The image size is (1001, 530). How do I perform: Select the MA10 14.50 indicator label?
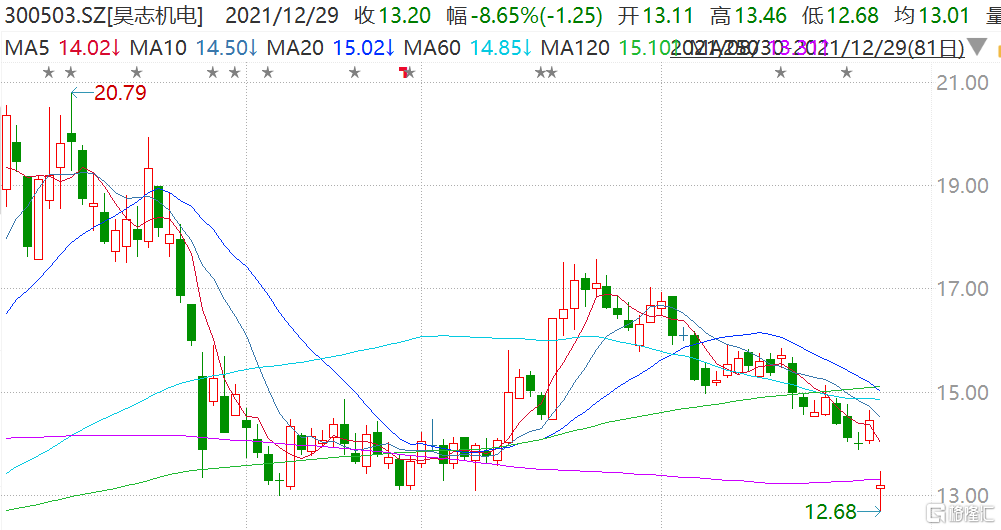tap(194, 47)
